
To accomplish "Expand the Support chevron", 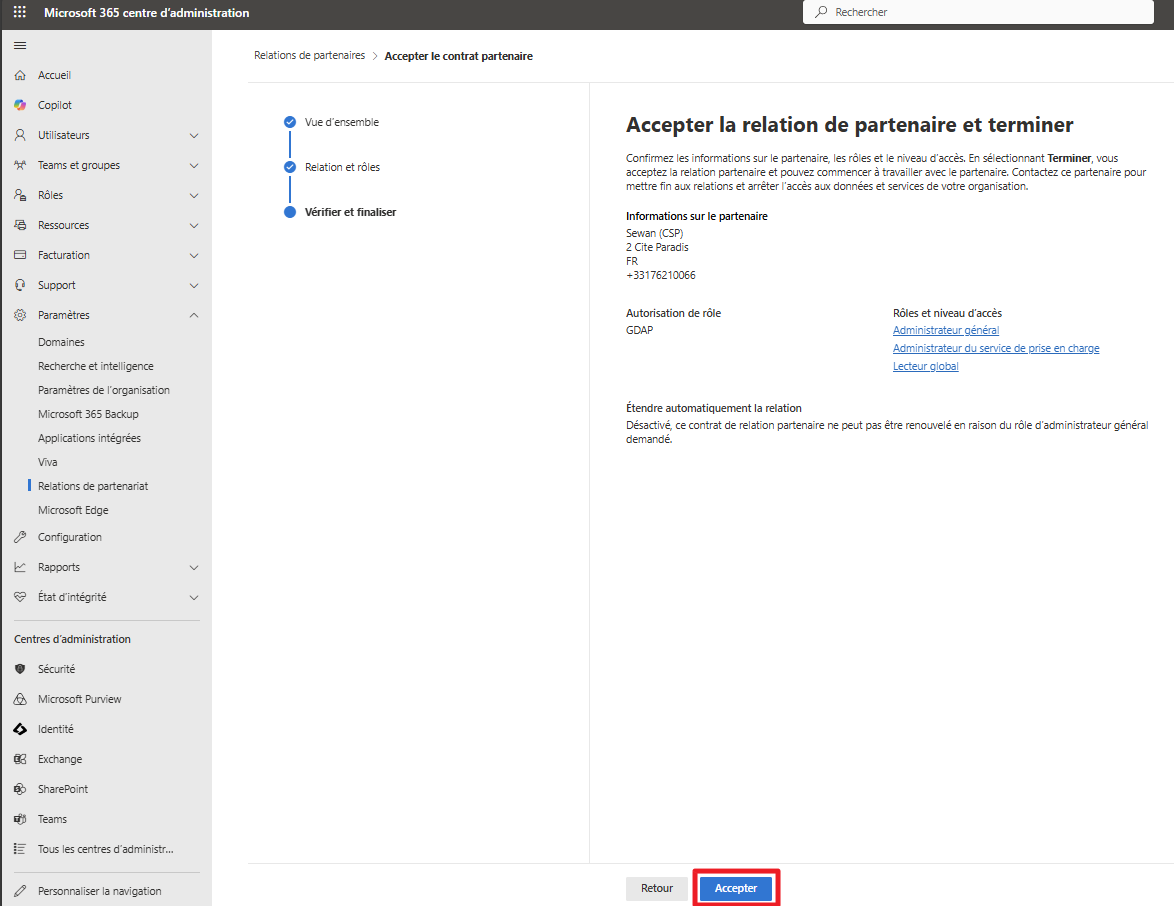I will pos(194,285).
